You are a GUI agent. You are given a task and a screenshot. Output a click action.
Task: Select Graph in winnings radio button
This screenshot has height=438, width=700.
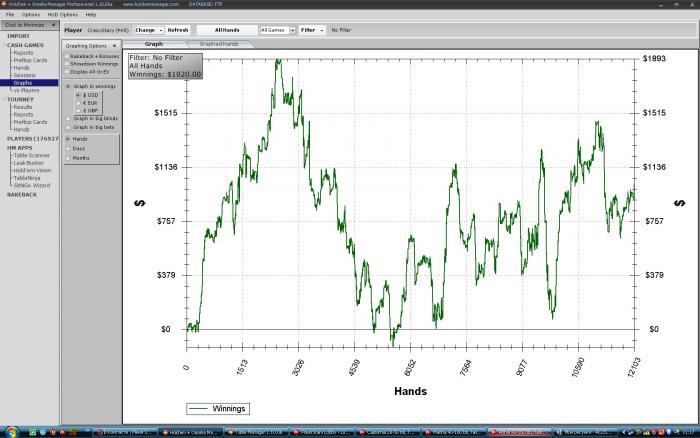[68, 86]
